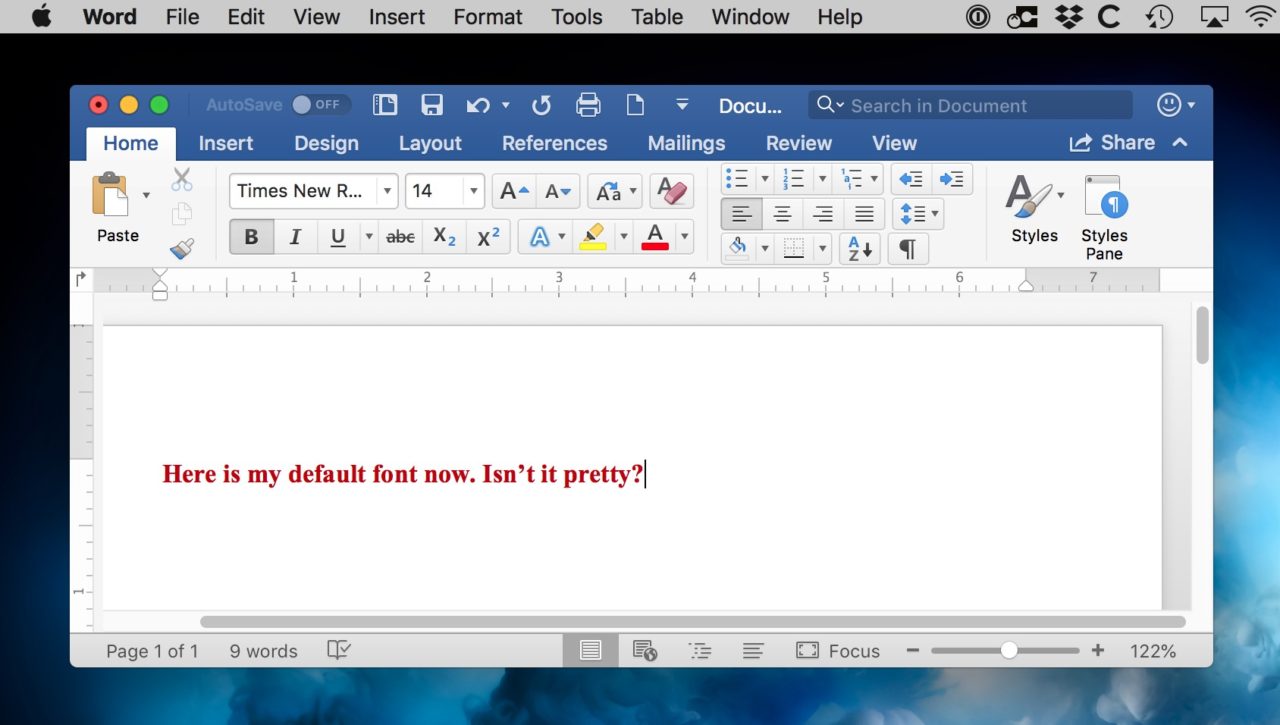The image size is (1280, 725).
Task: Increase font size with the larger A
Action: (x=514, y=191)
